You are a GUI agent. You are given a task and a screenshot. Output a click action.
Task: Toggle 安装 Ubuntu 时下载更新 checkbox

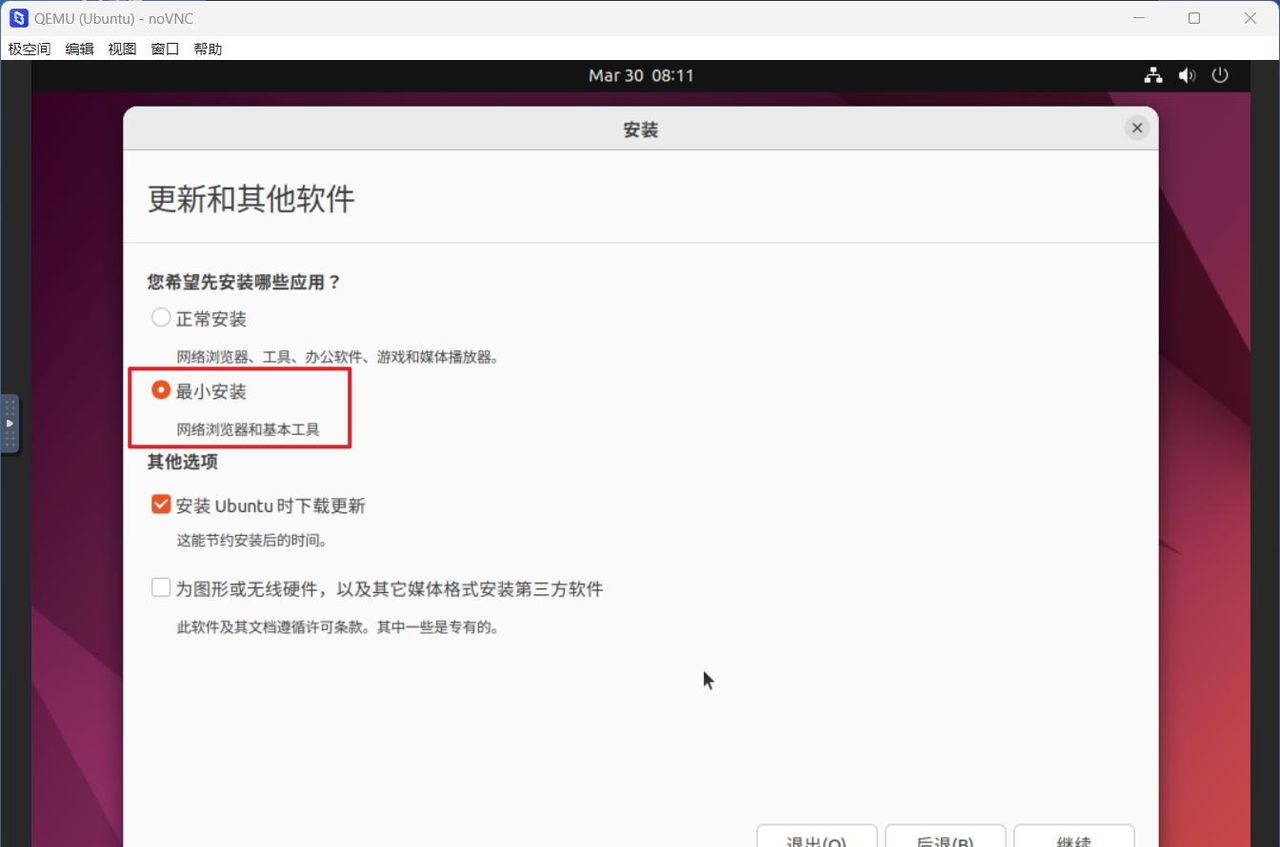click(160, 505)
